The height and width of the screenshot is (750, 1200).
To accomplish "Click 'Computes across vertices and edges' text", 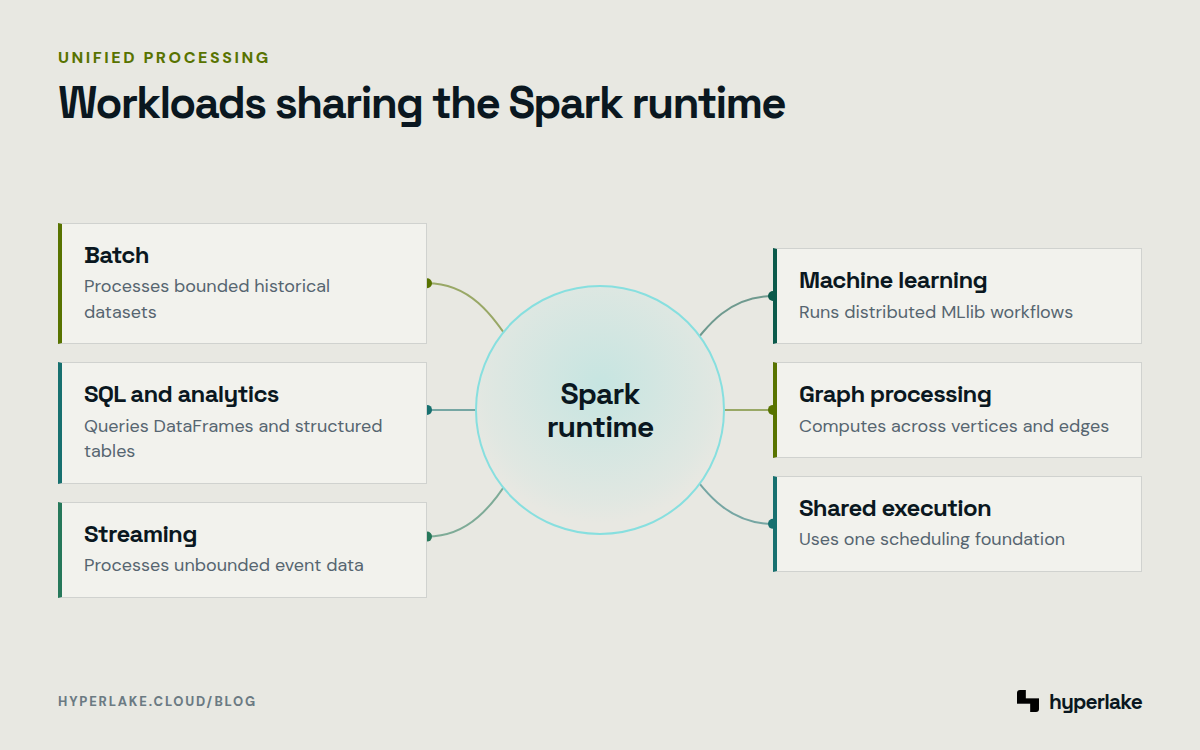I will pyautogui.click(x=954, y=426).
